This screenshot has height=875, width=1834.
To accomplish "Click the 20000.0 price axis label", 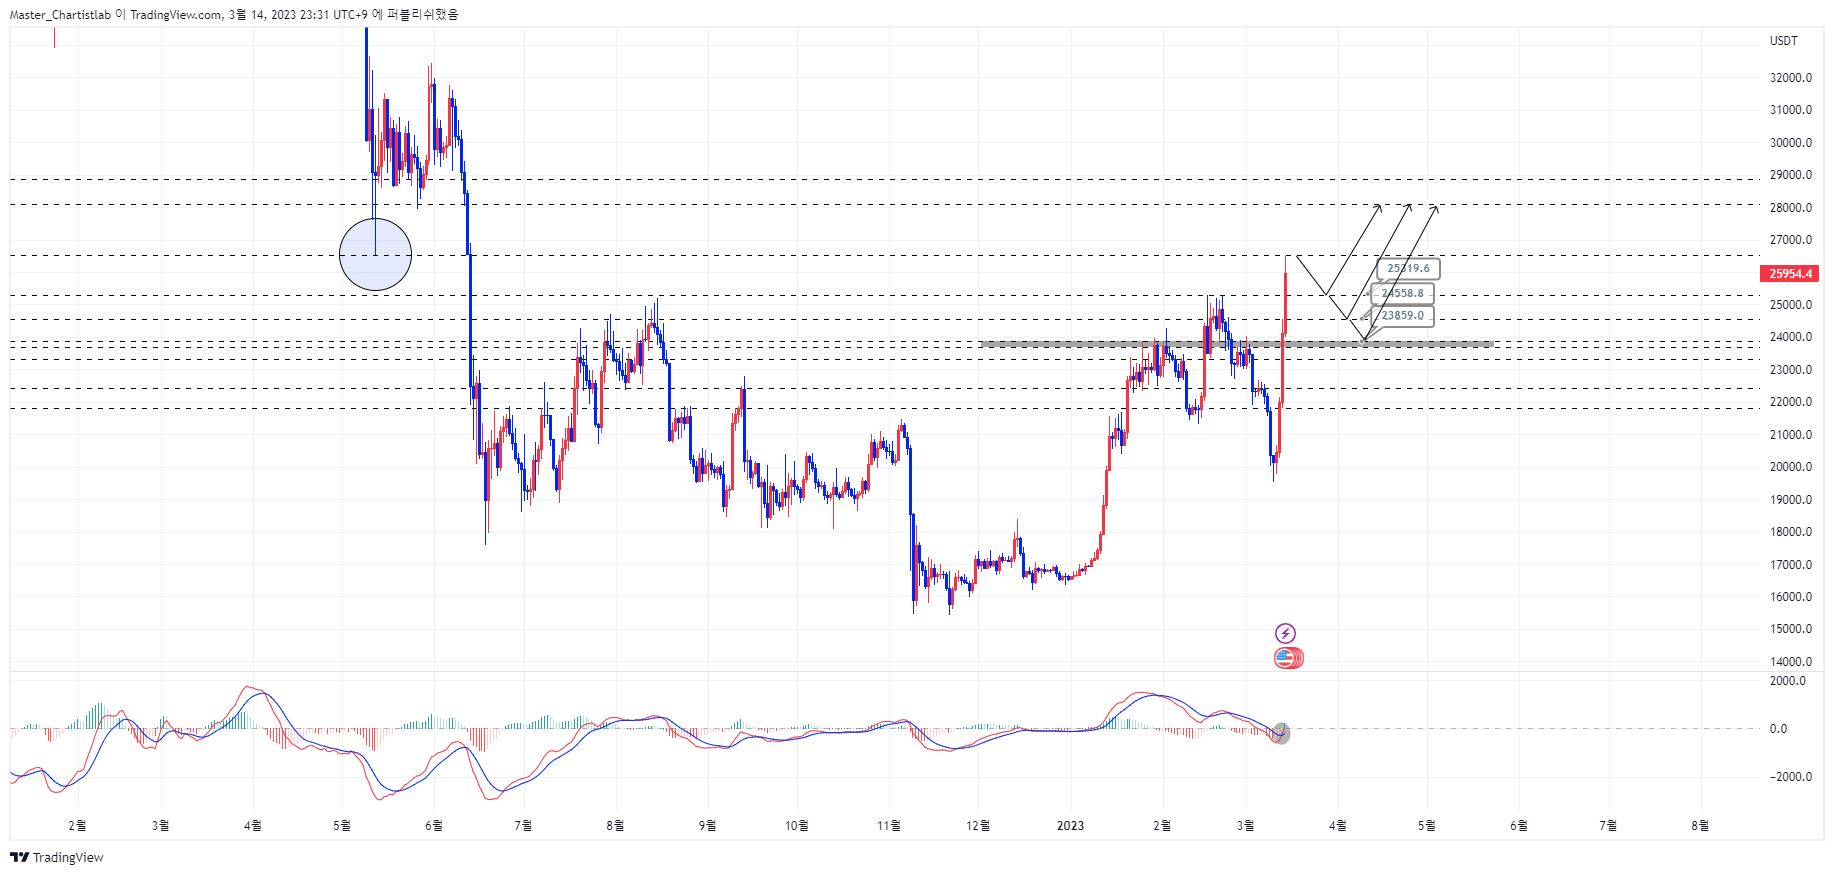I will [x=1790, y=467].
